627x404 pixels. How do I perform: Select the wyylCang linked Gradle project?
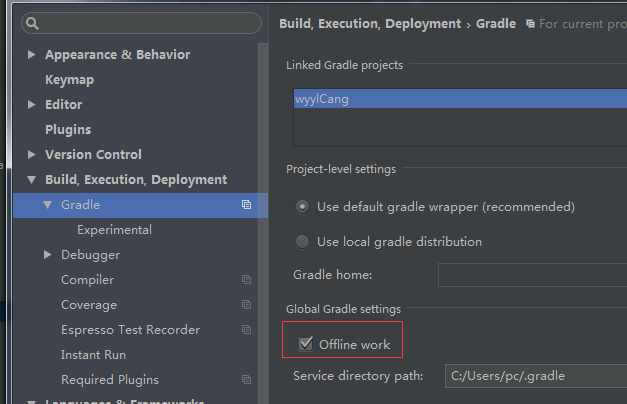coord(322,99)
